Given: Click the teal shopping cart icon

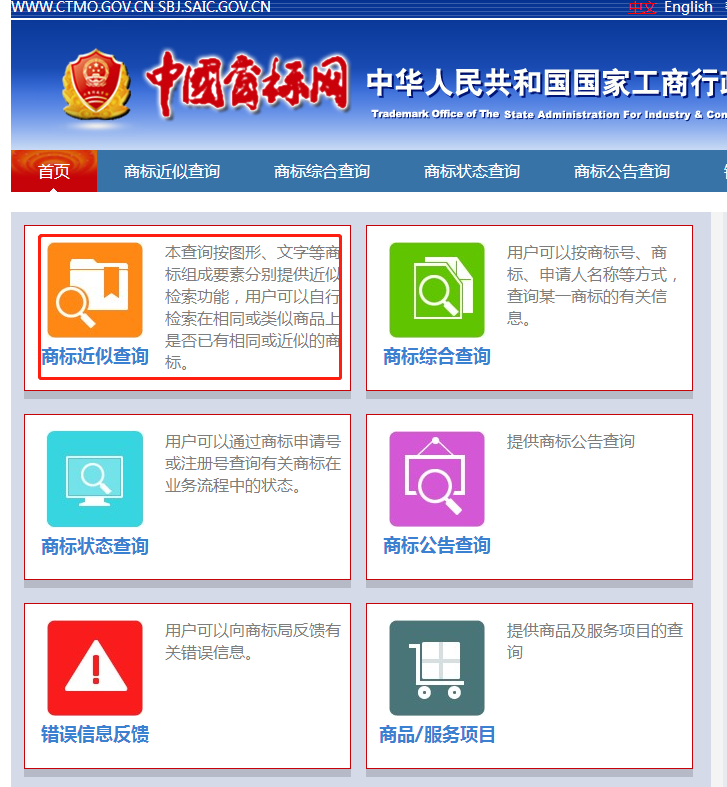Looking at the screenshot, I should (437, 667).
